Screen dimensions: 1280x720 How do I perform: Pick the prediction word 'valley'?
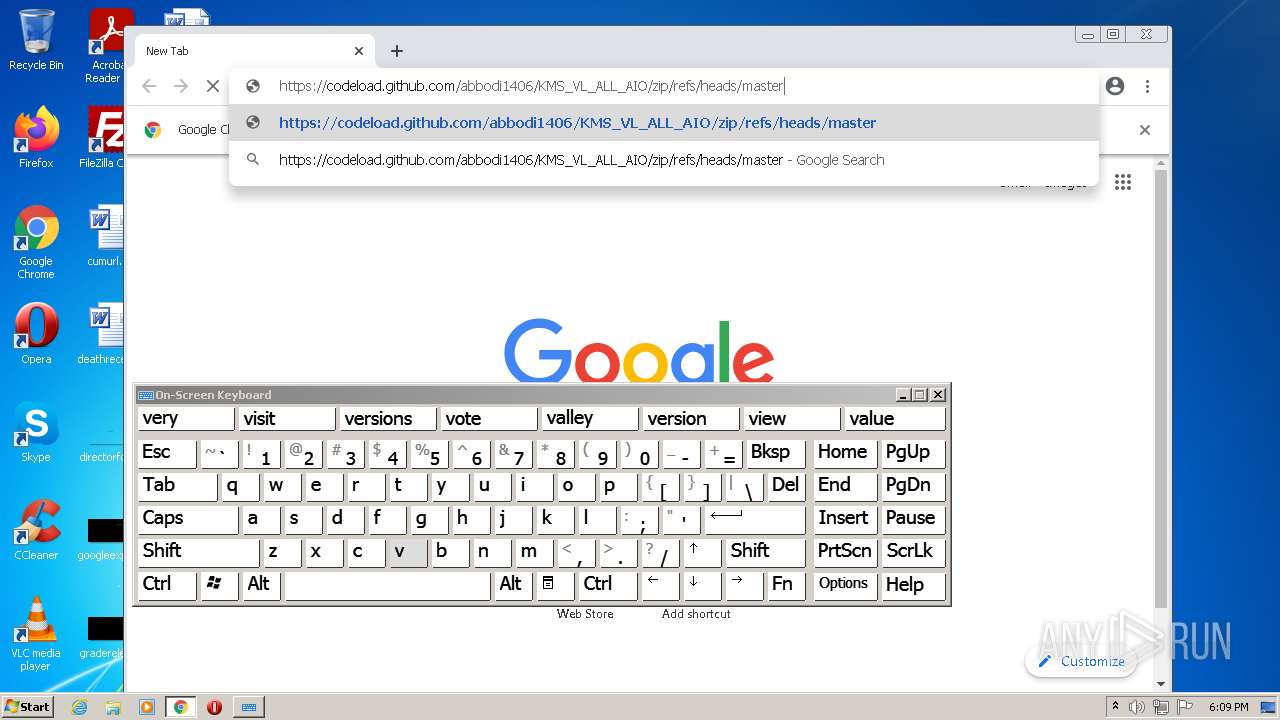click(591, 419)
